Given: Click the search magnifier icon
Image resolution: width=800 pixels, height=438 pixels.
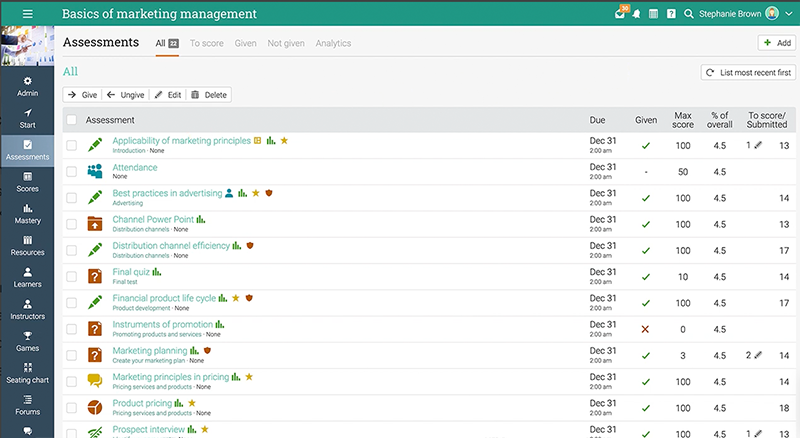Looking at the screenshot, I should coord(690,15).
